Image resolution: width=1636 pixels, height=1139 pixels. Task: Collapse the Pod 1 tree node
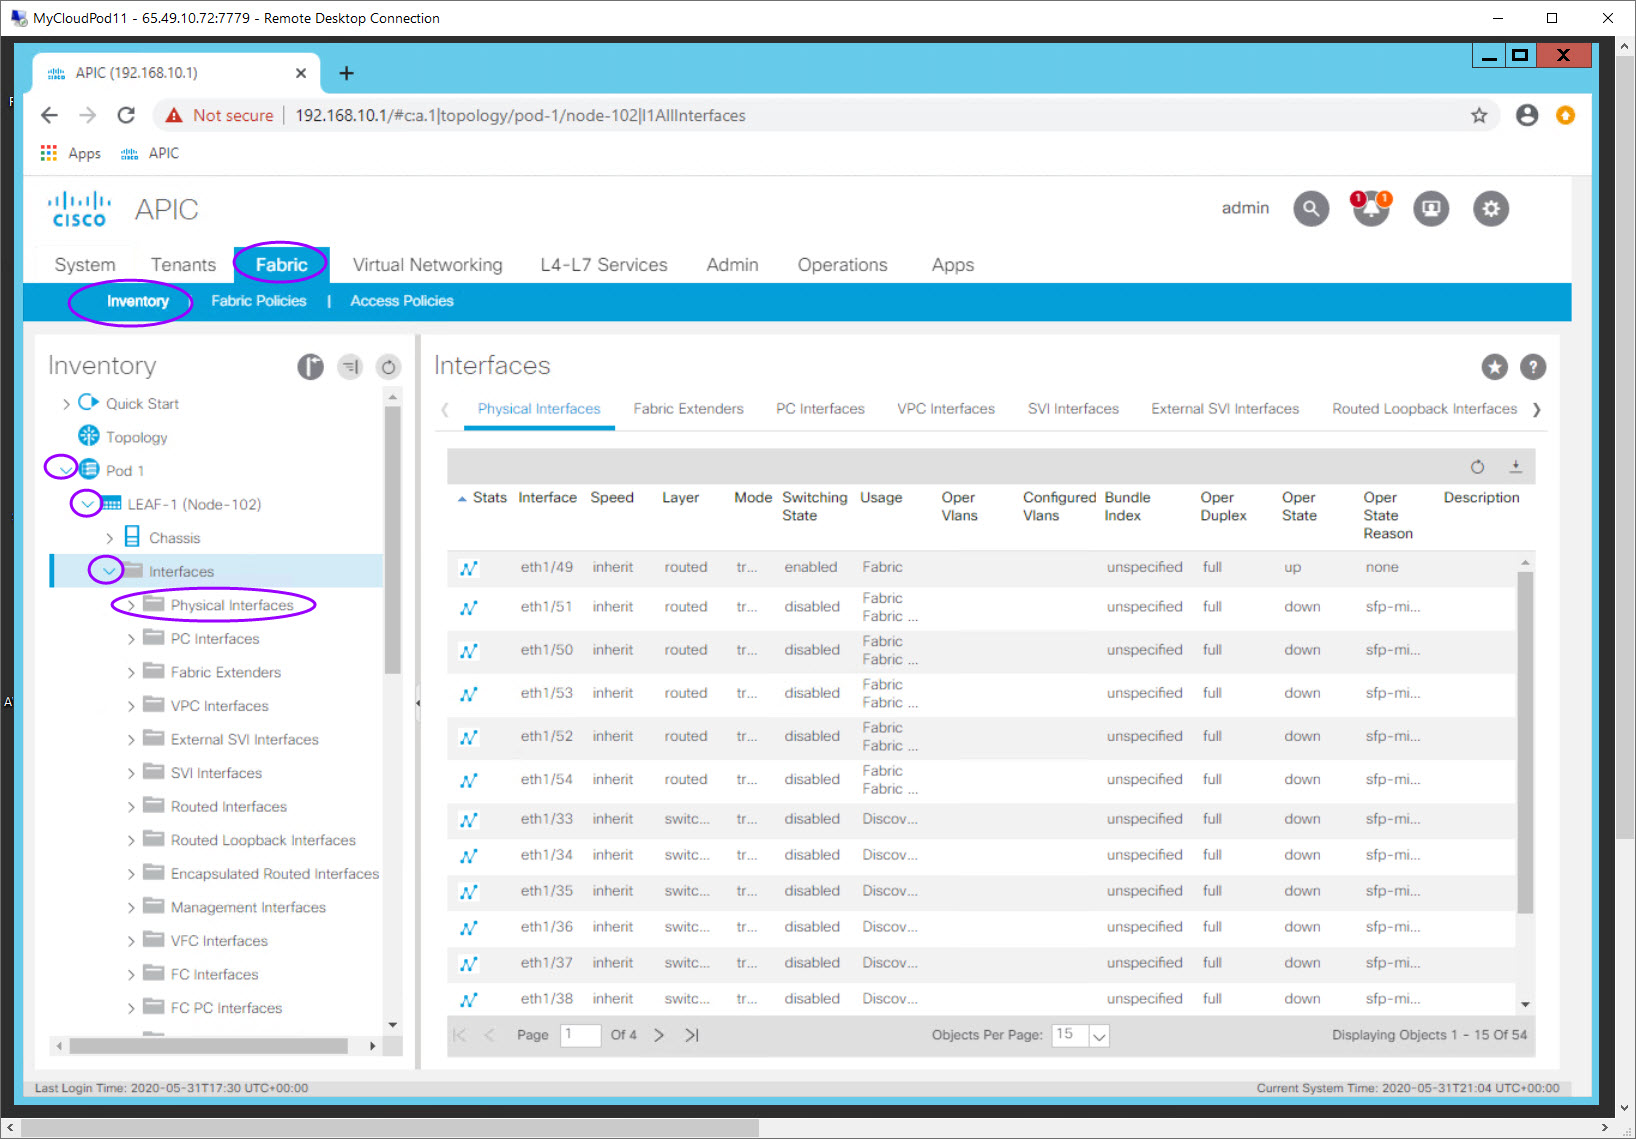click(x=66, y=470)
